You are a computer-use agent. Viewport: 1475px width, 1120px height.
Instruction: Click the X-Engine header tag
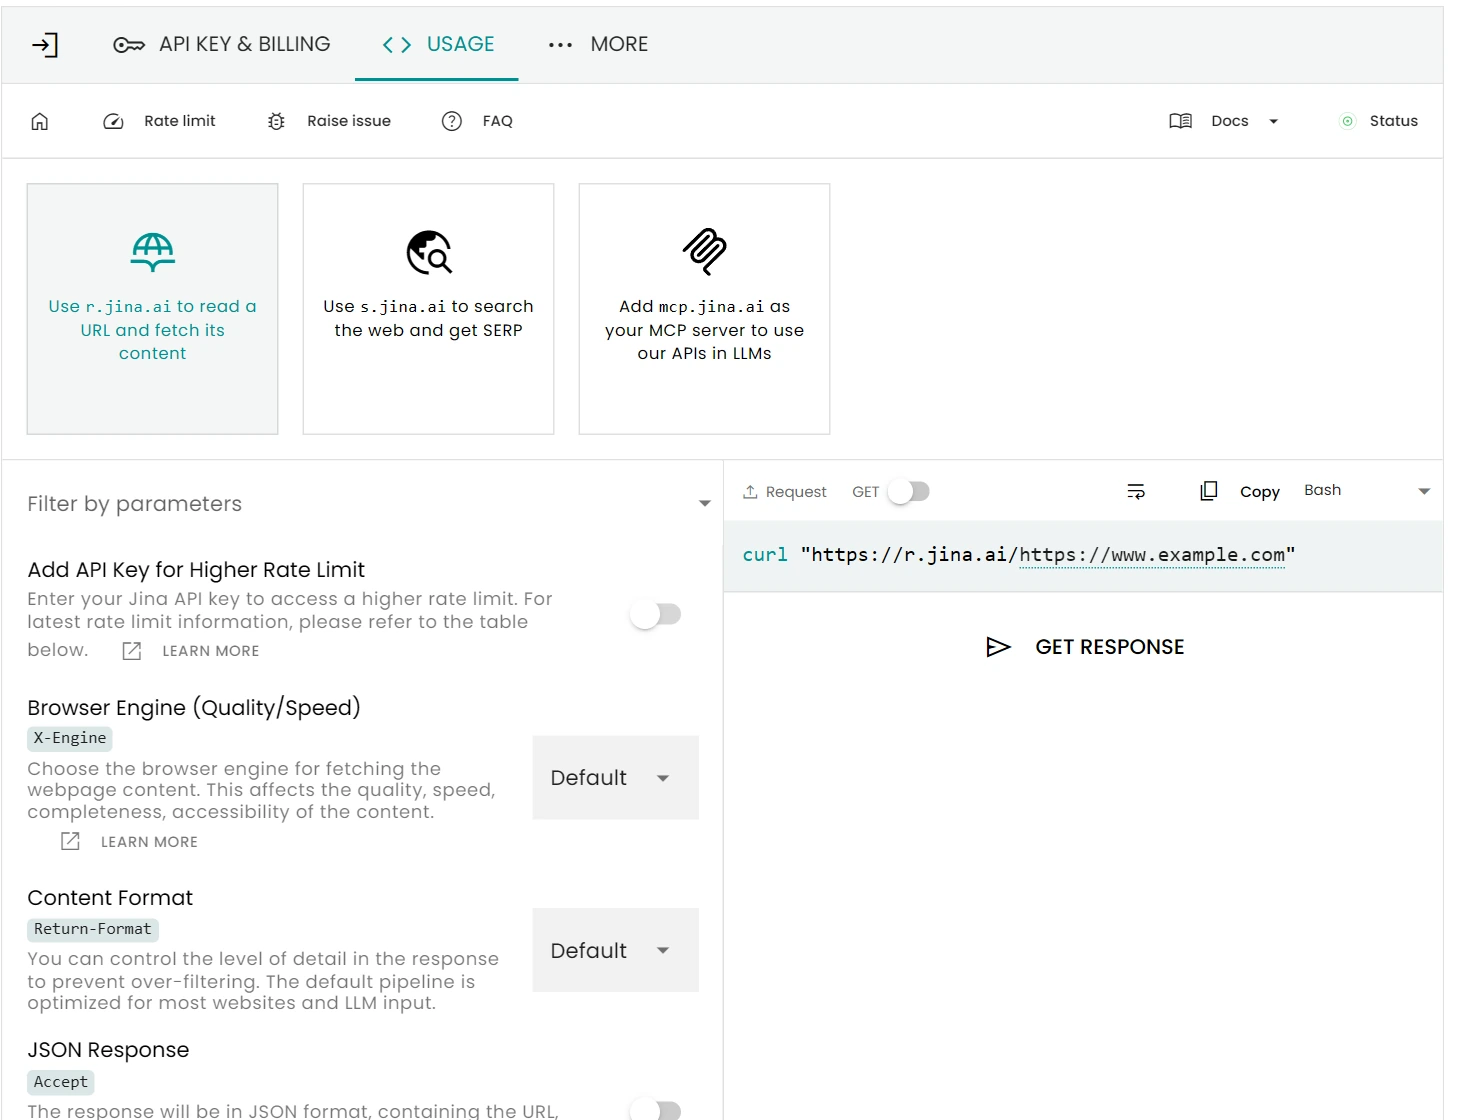(70, 738)
